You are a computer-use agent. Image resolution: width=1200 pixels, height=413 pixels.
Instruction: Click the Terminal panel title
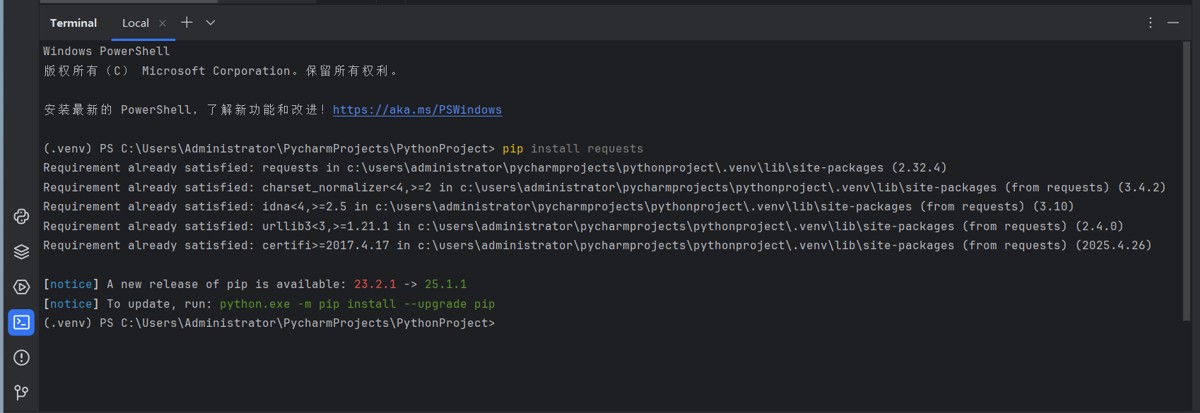73,22
